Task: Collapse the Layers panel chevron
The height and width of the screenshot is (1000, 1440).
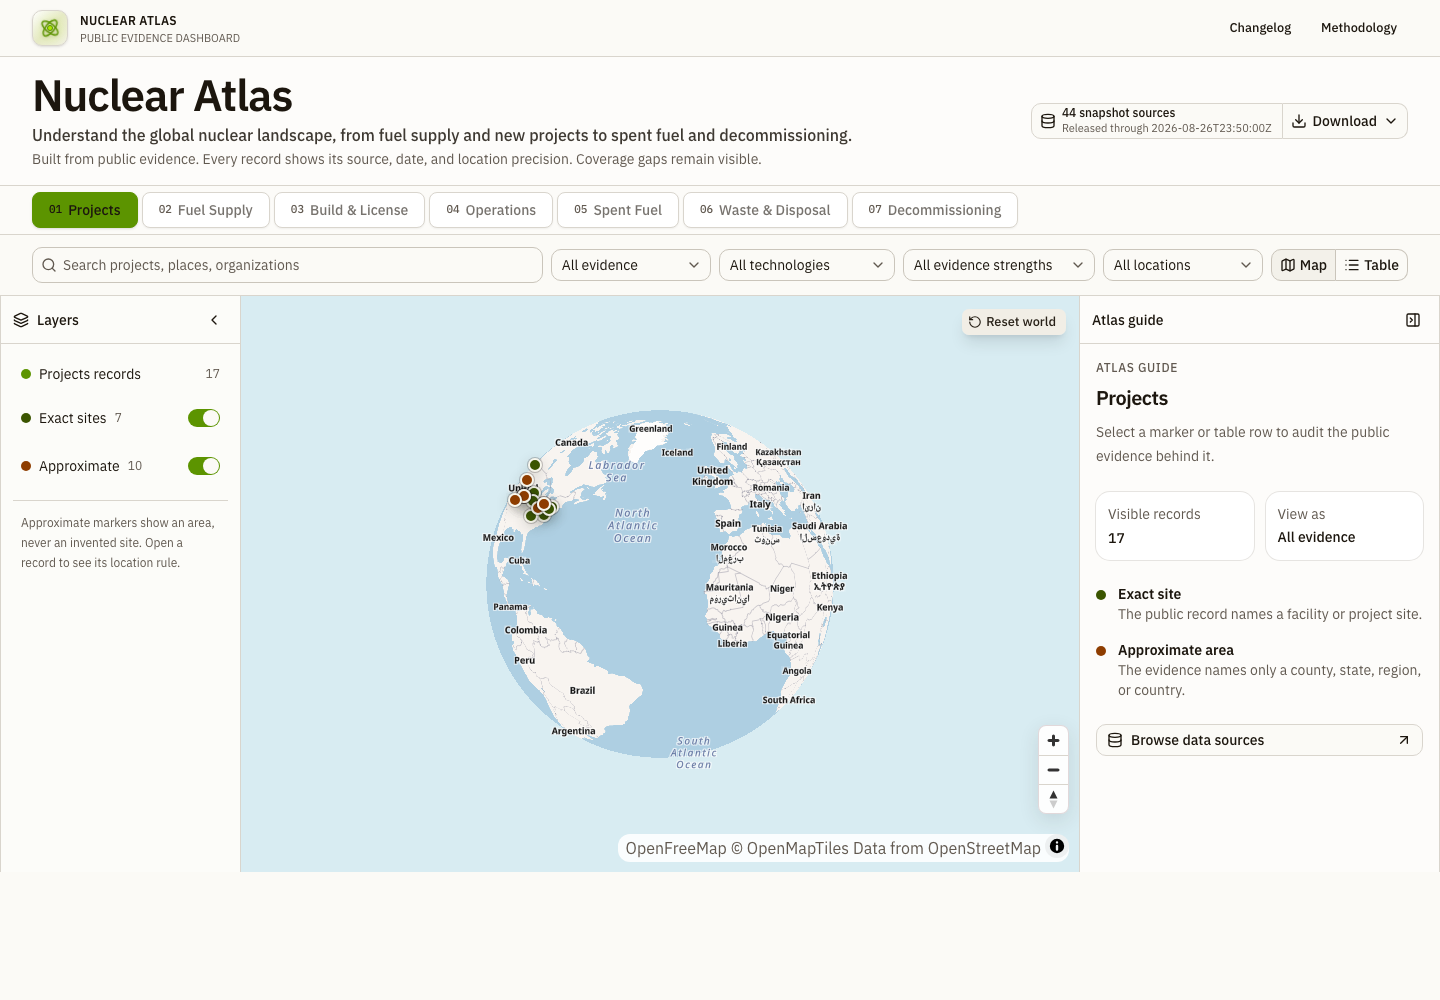Action: pos(214,320)
